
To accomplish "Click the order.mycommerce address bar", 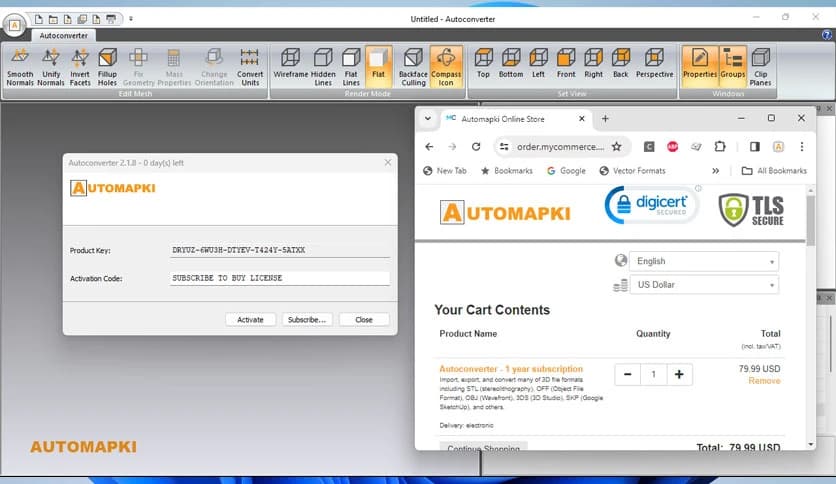I will coord(560,147).
